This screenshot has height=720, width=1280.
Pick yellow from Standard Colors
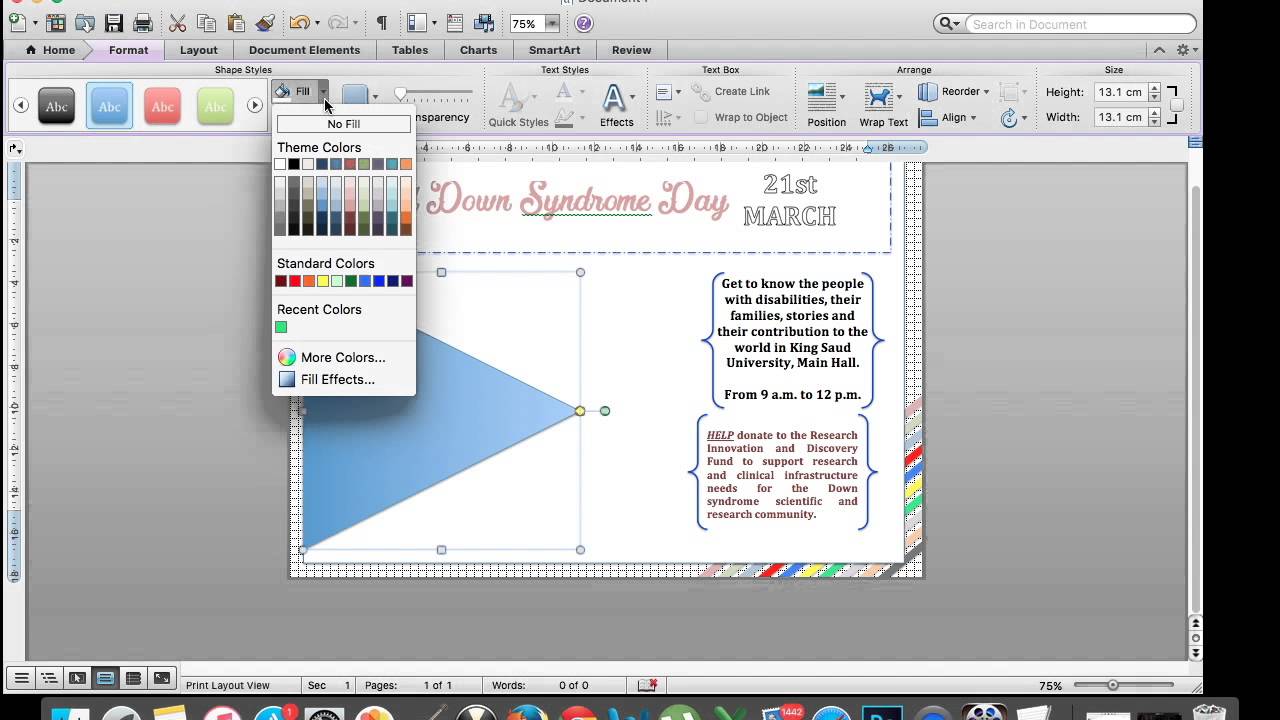(323, 281)
